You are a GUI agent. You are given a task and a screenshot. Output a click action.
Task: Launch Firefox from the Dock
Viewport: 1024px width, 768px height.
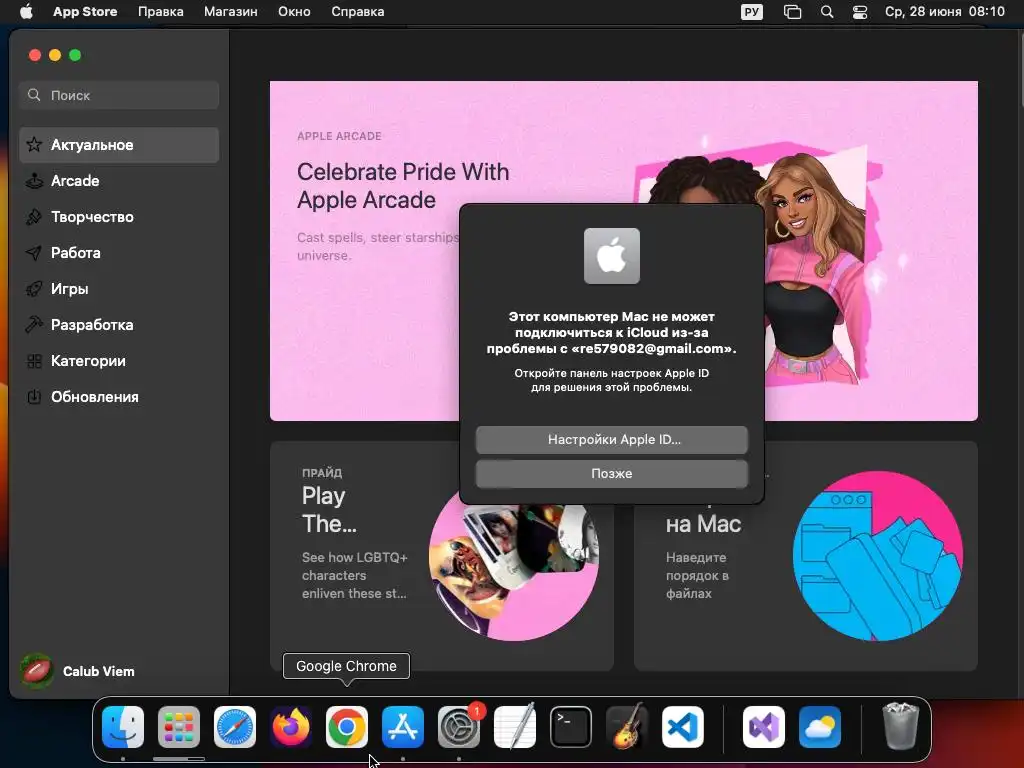click(x=291, y=727)
